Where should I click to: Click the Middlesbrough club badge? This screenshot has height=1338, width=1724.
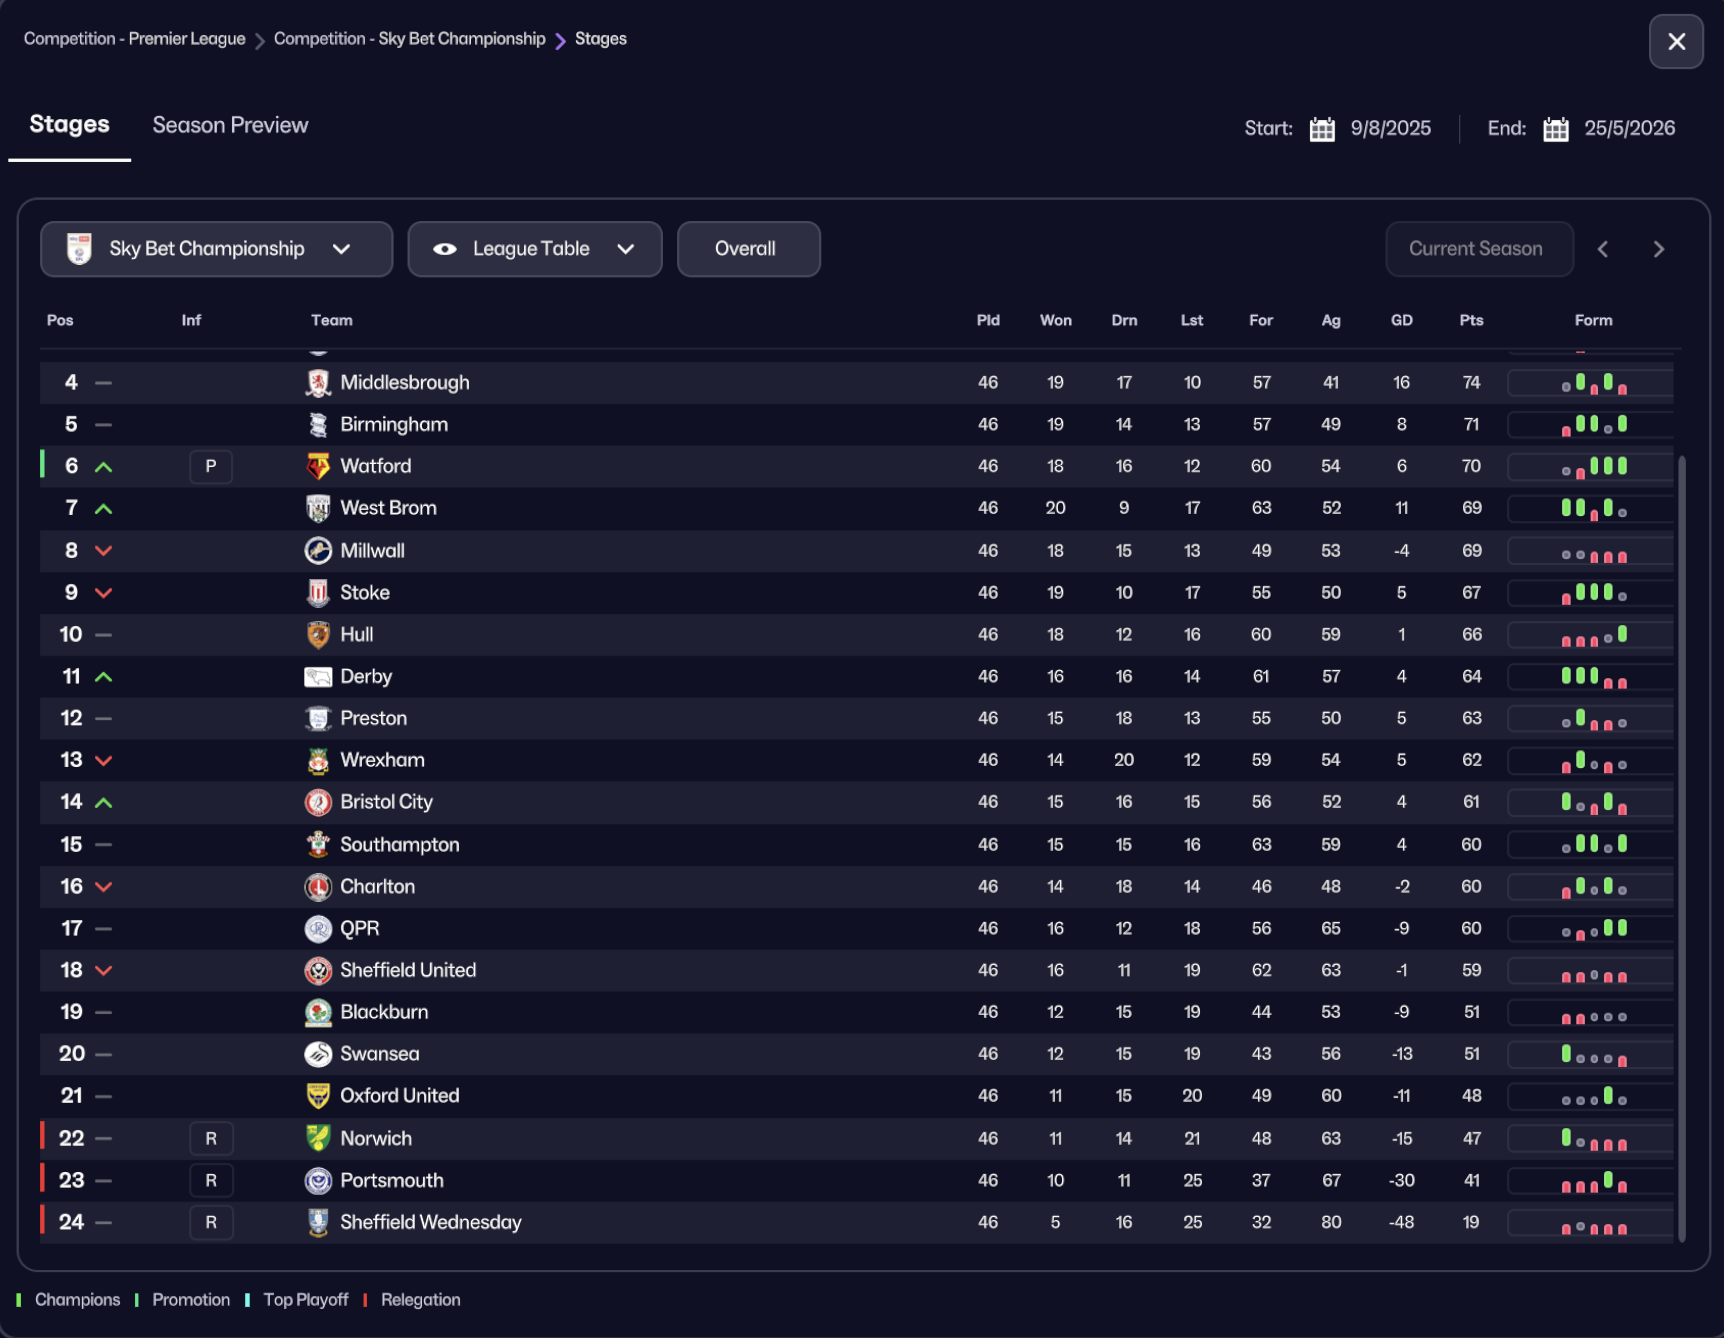point(318,382)
